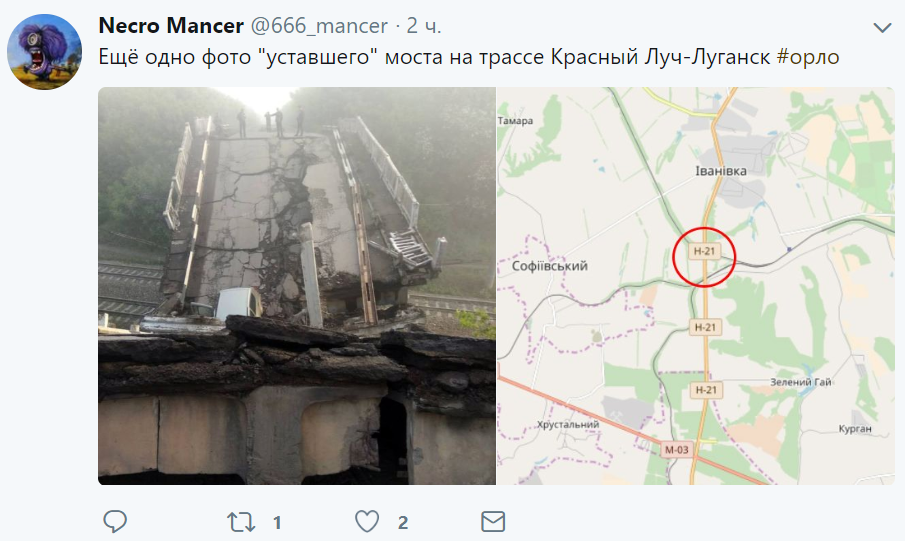The width and height of the screenshot is (905, 541).
Task: Retweet this post using the arrows icon
Action: click(x=240, y=522)
